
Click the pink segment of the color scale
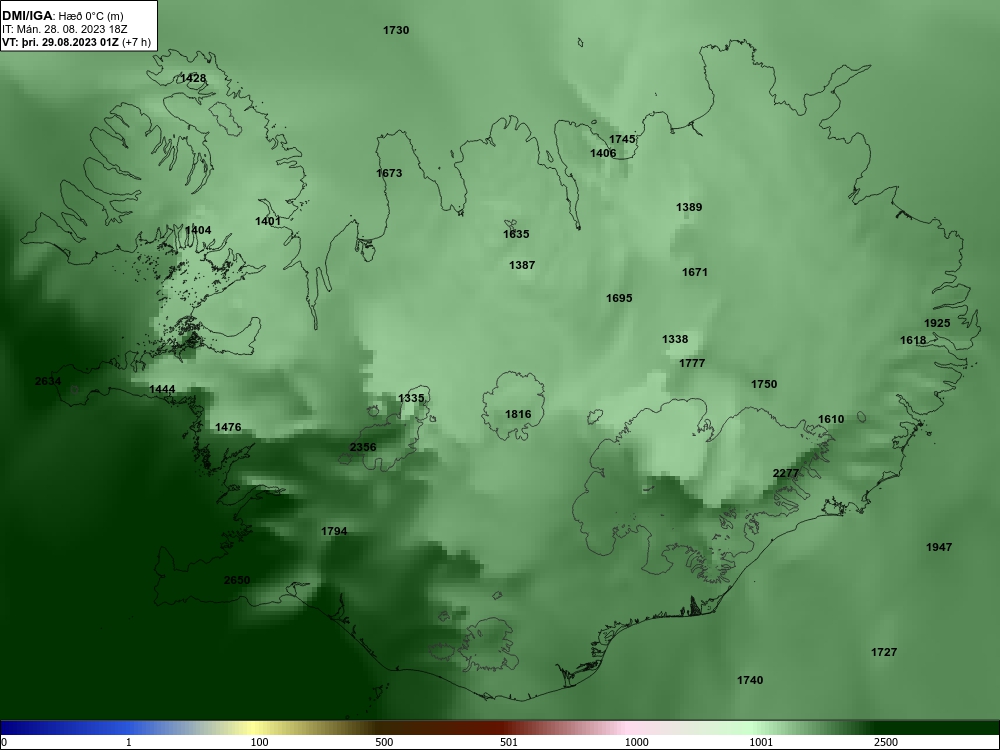[625, 728]
